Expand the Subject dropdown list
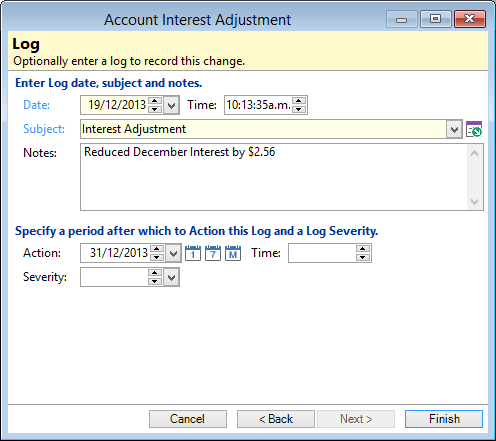 (454, 129)
